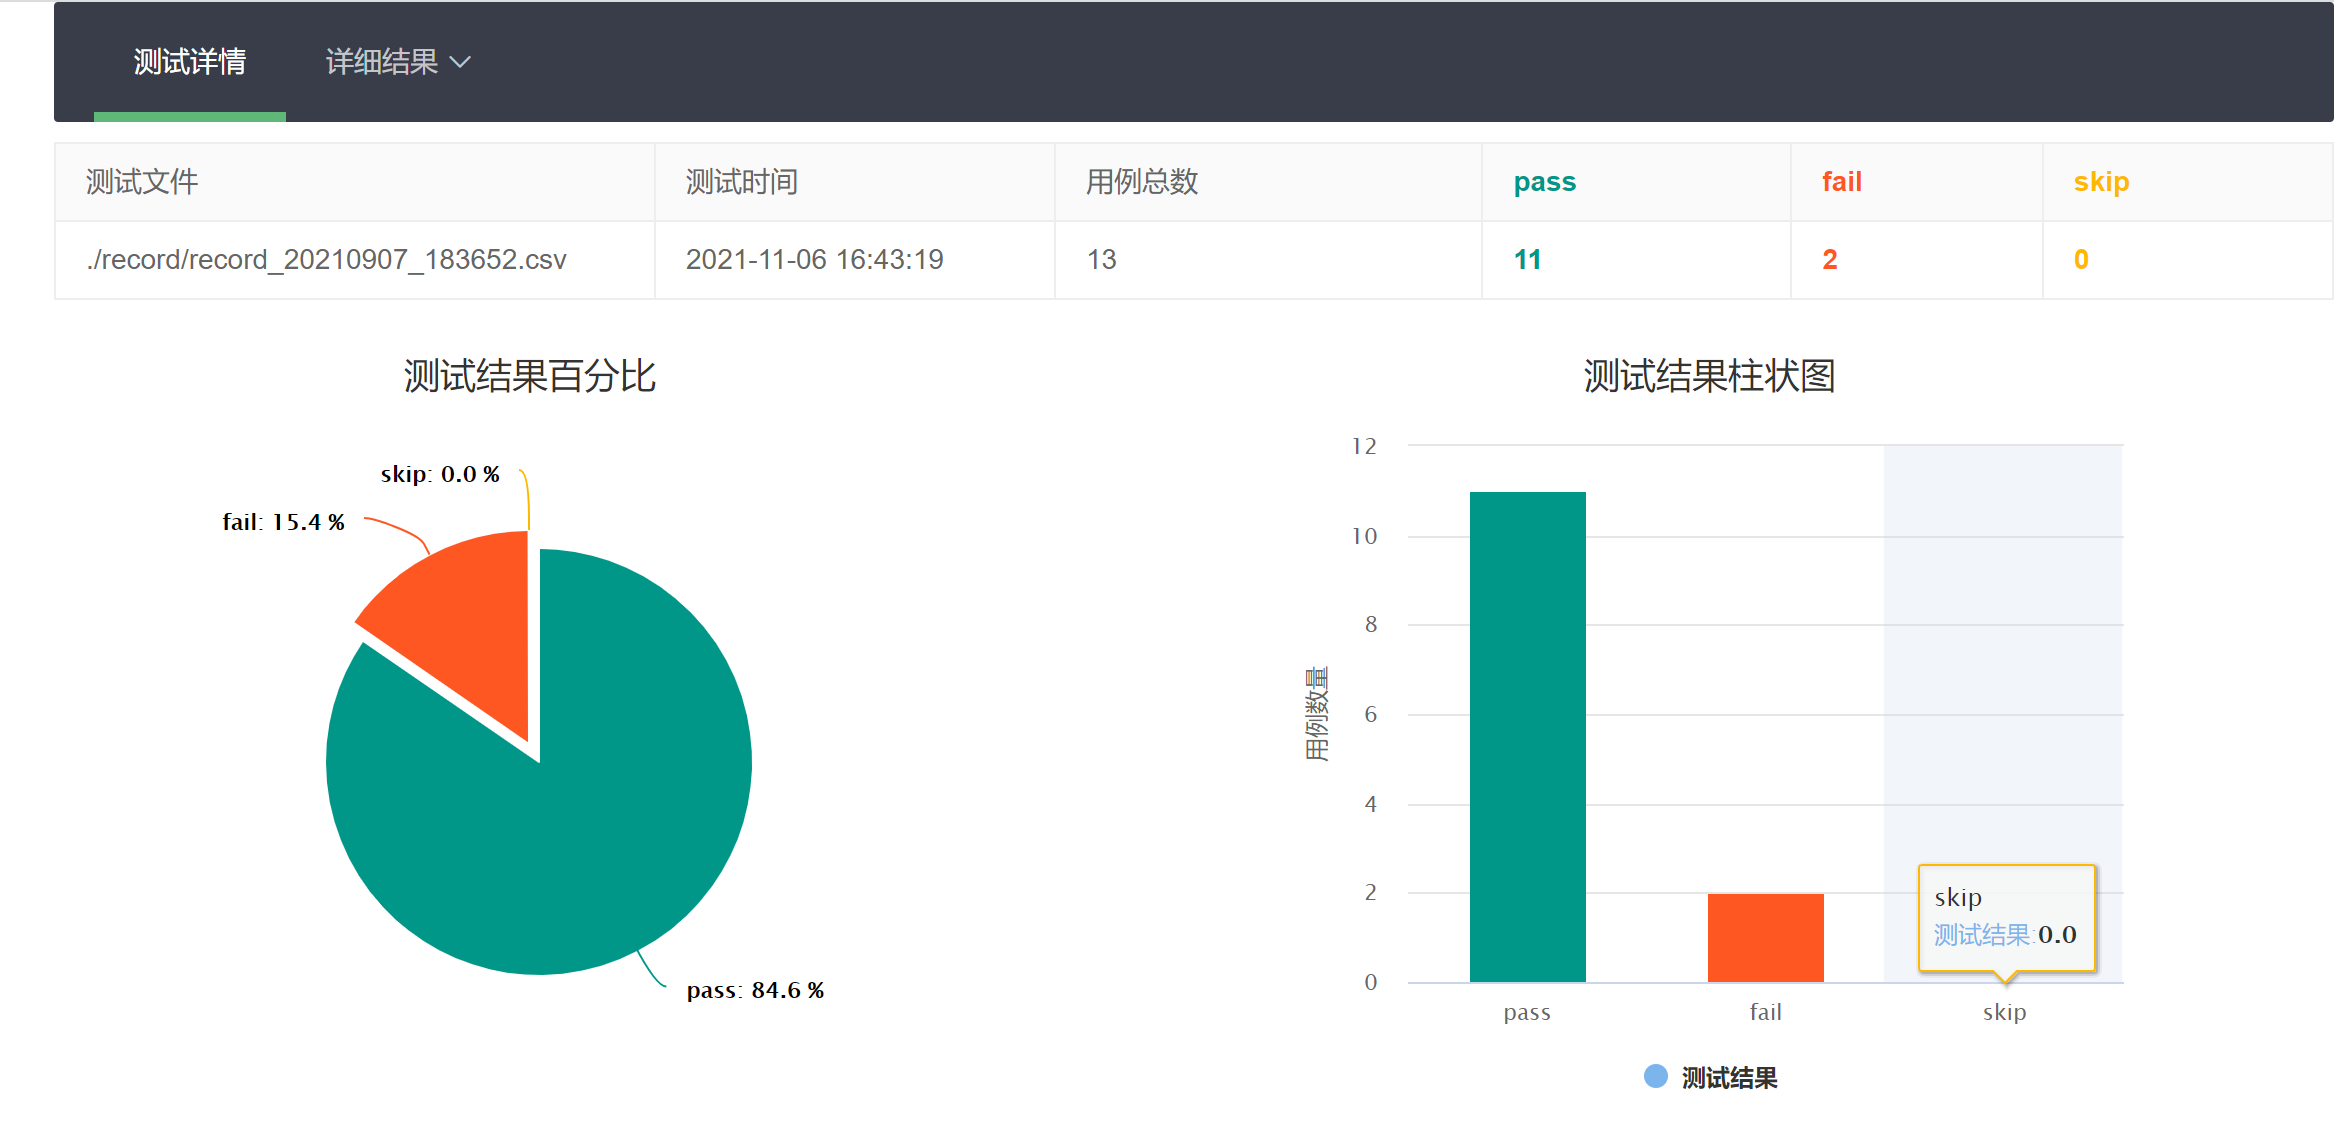This screenshot has width=2334, height=1128.
Task: Click the teal pass bar
Action: point(1527,736)
